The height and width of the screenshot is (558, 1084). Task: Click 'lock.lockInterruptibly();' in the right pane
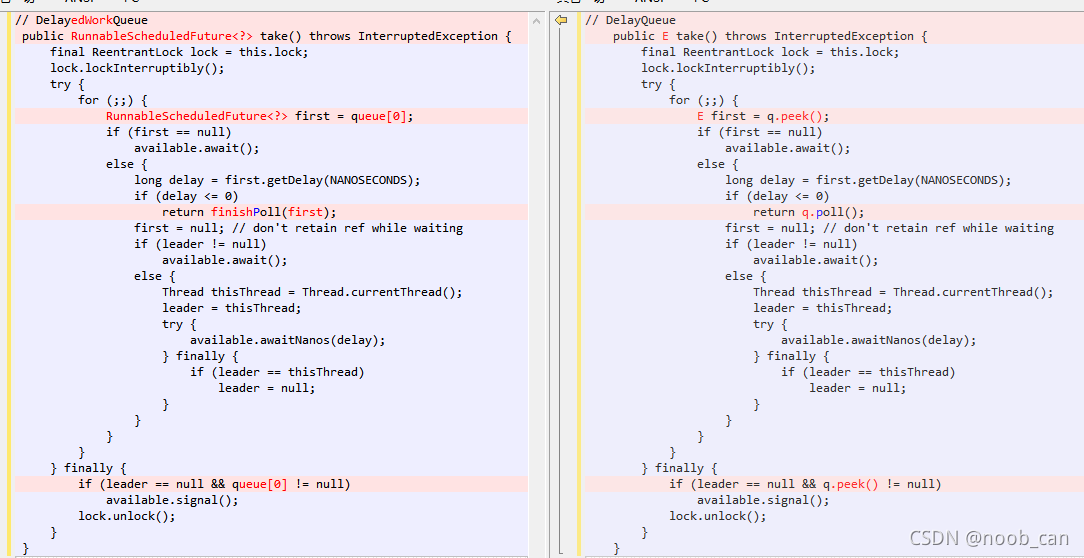coord(729,68)
